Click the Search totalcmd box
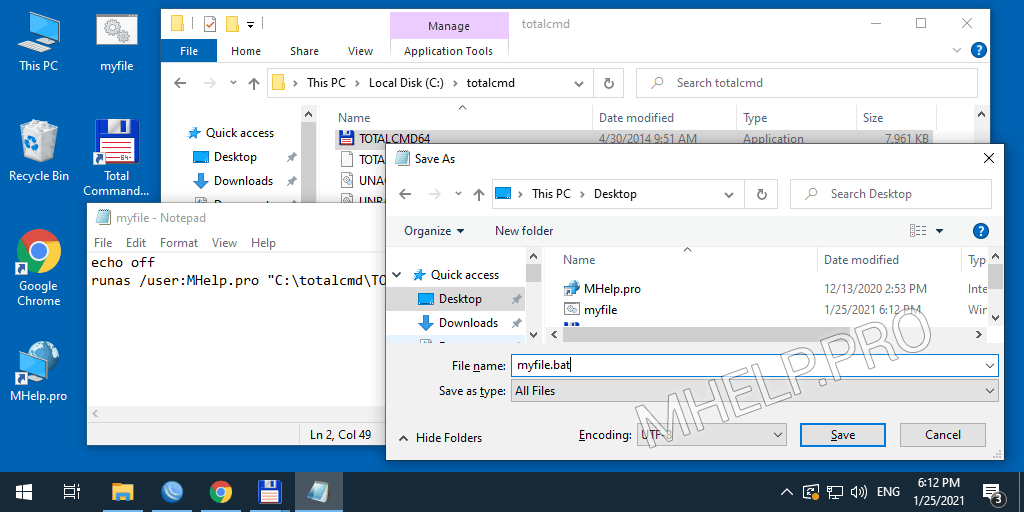This screenshot has height=512, width=1024. [x=807, y=83]
